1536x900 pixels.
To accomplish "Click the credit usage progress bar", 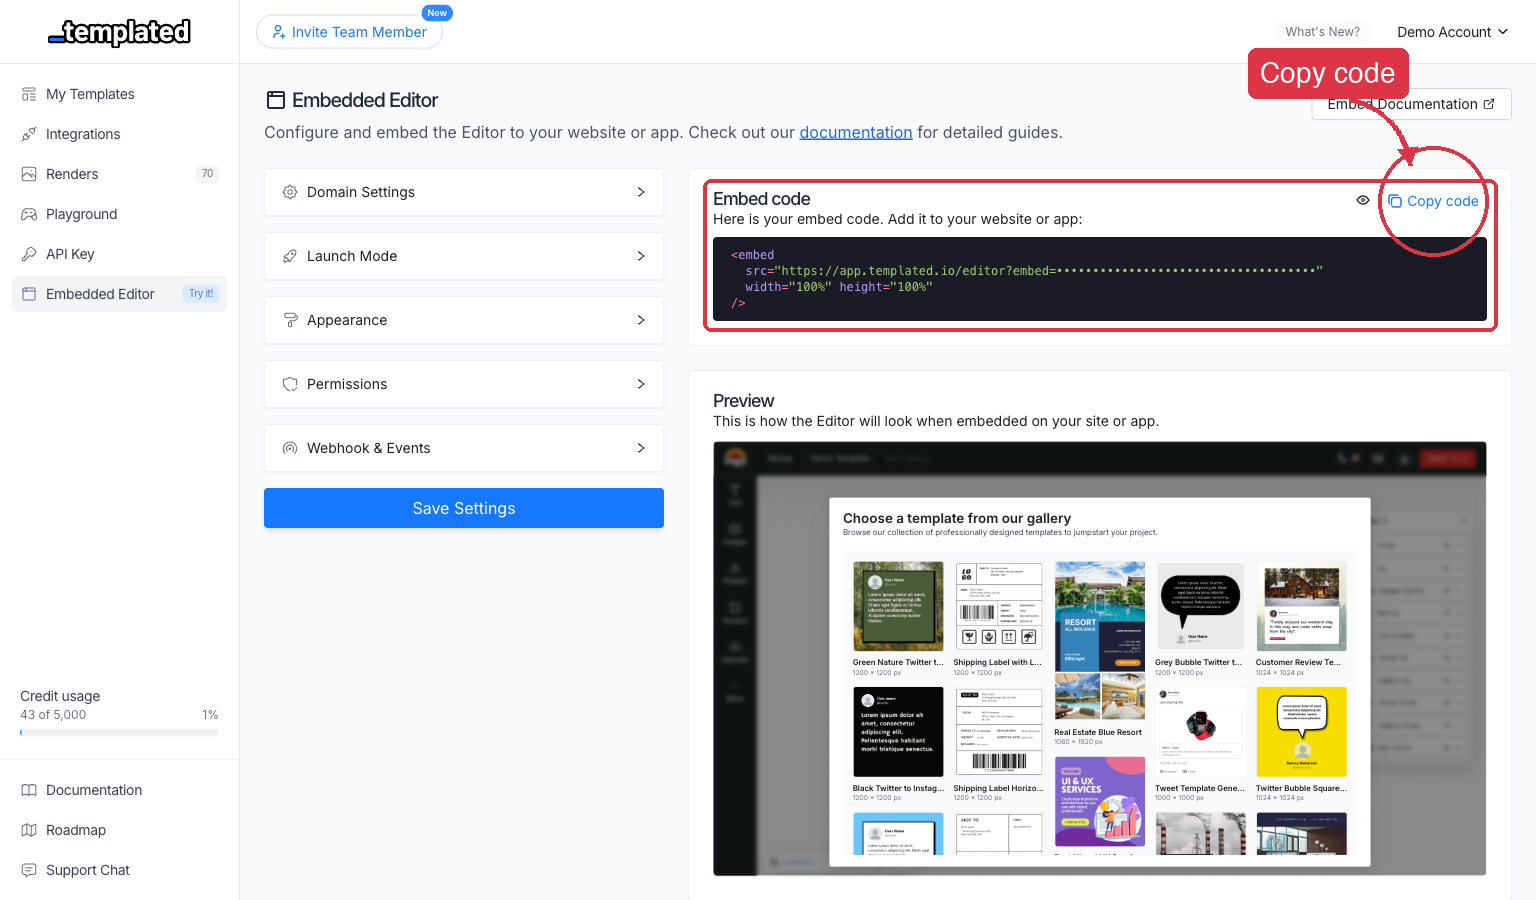I will pos(118,732).
